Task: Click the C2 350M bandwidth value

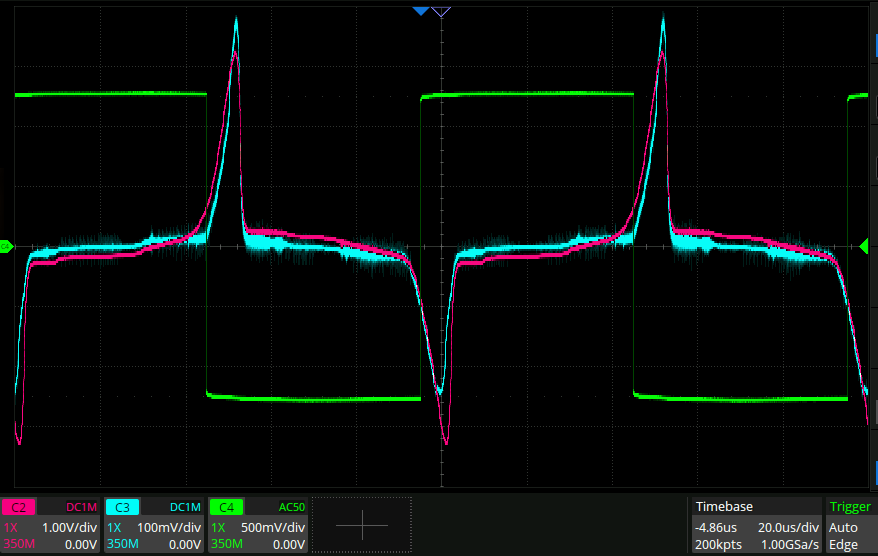Action: [x=19, y=544]
